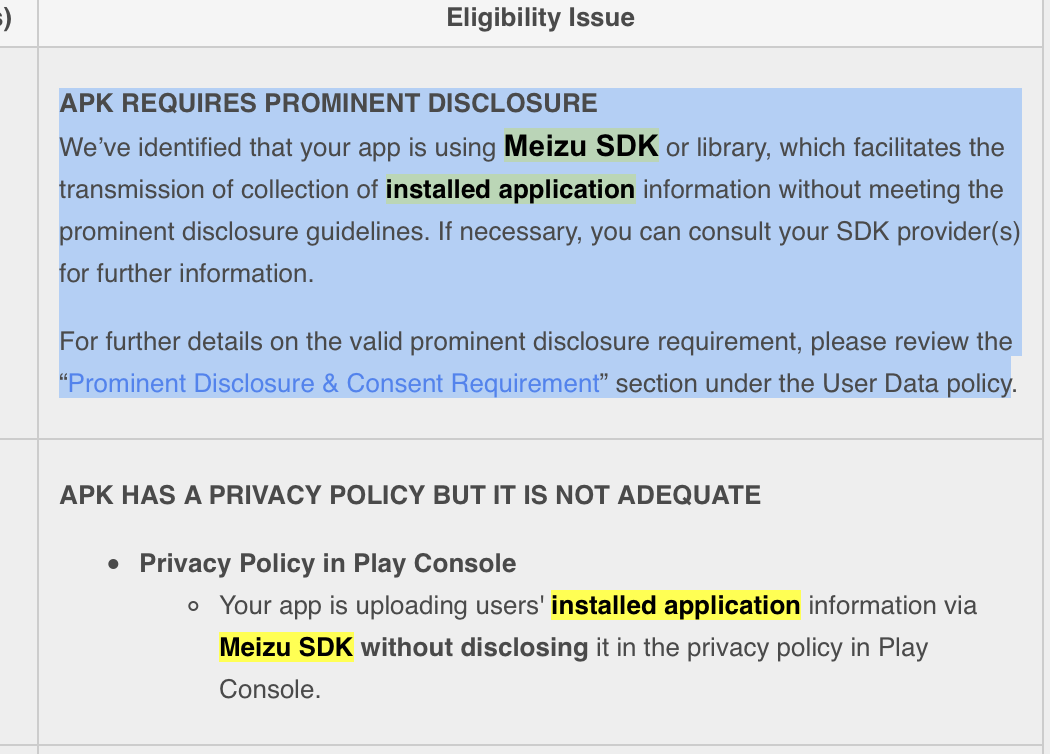Click the yellow-highlighted installed application text

click(x=676, y=605)
